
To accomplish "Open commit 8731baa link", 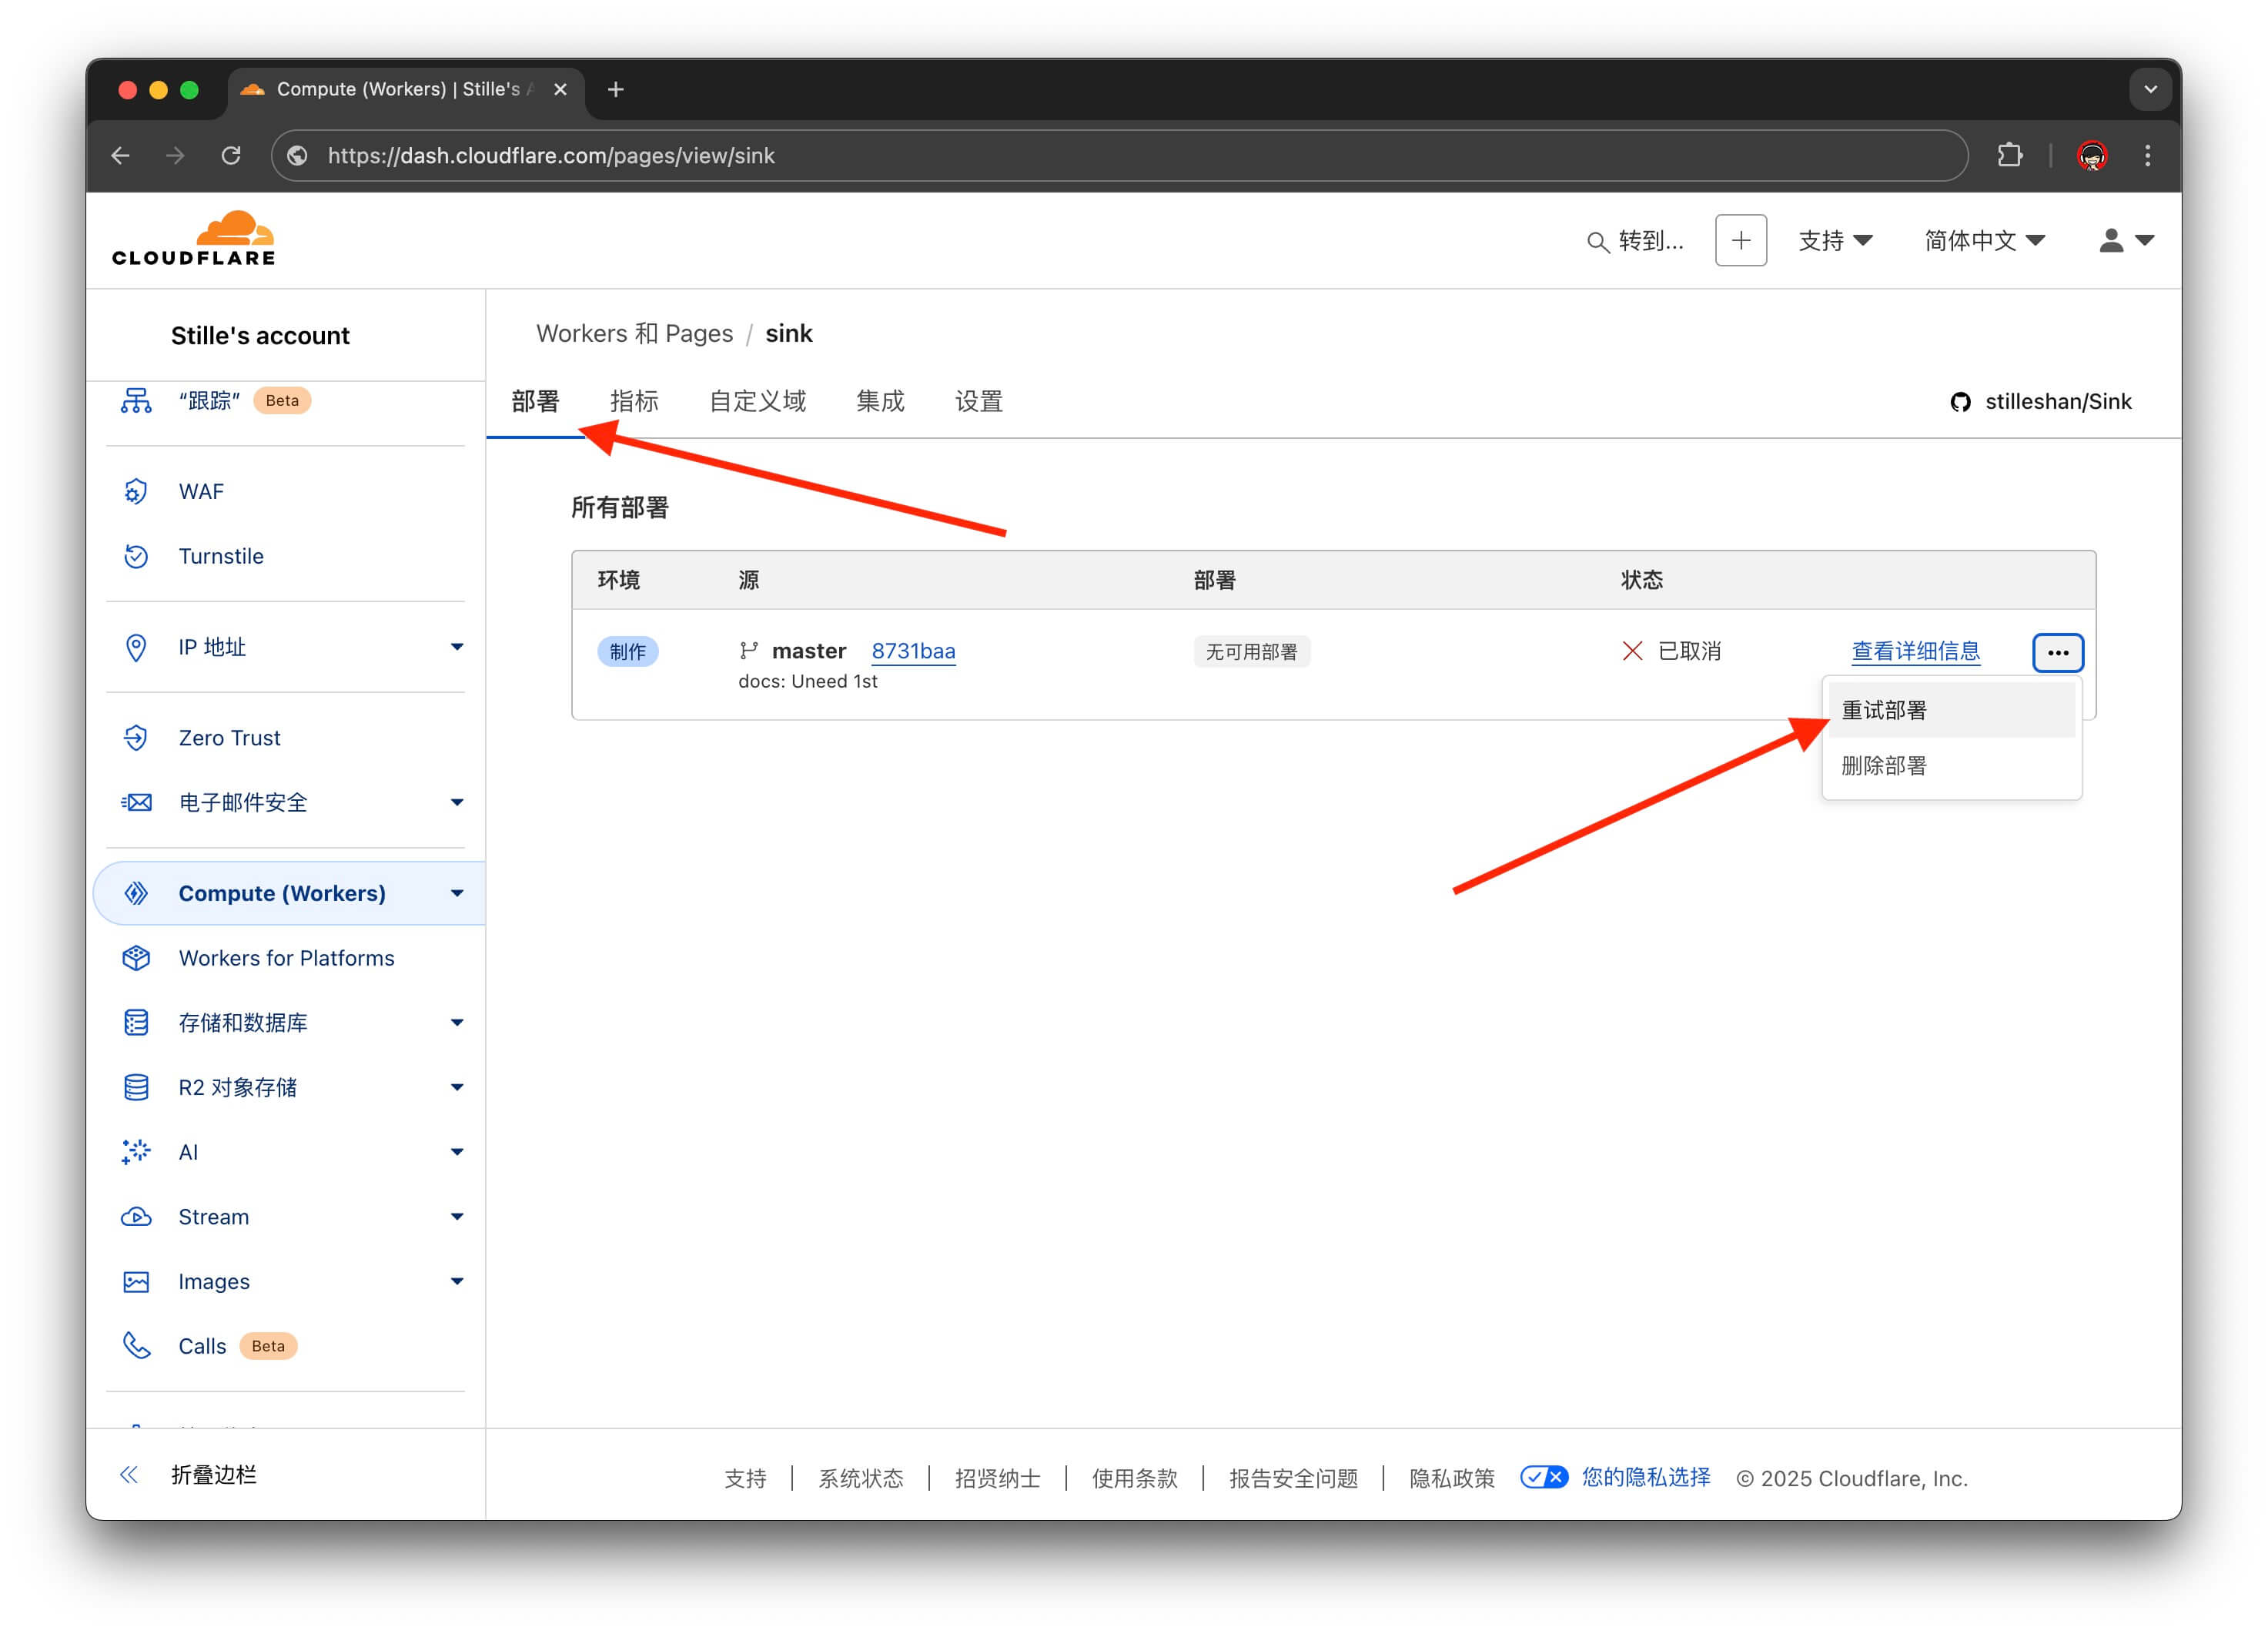I will tap(913, 651).
